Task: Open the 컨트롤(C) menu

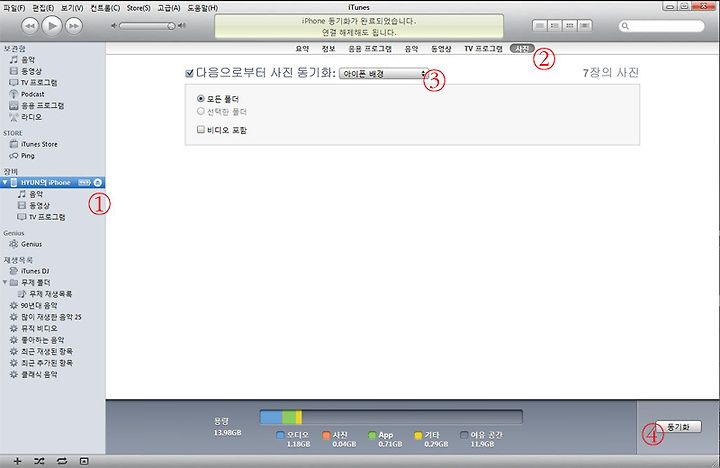Action: [105, 8]
